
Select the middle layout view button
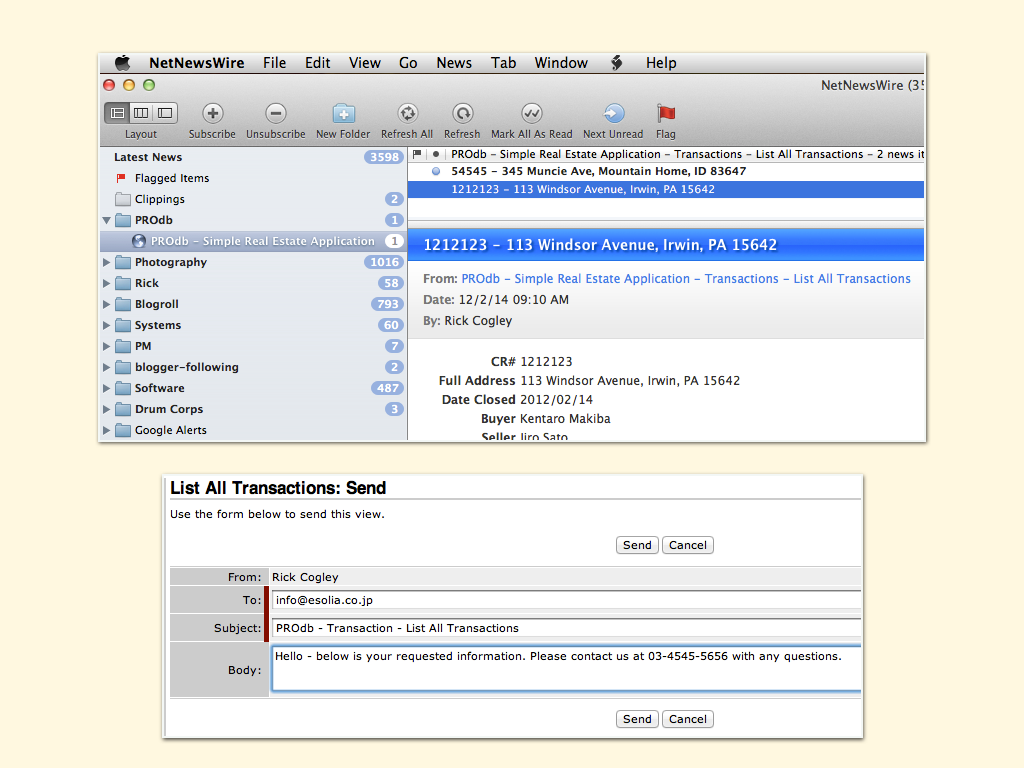pos(141,113)
